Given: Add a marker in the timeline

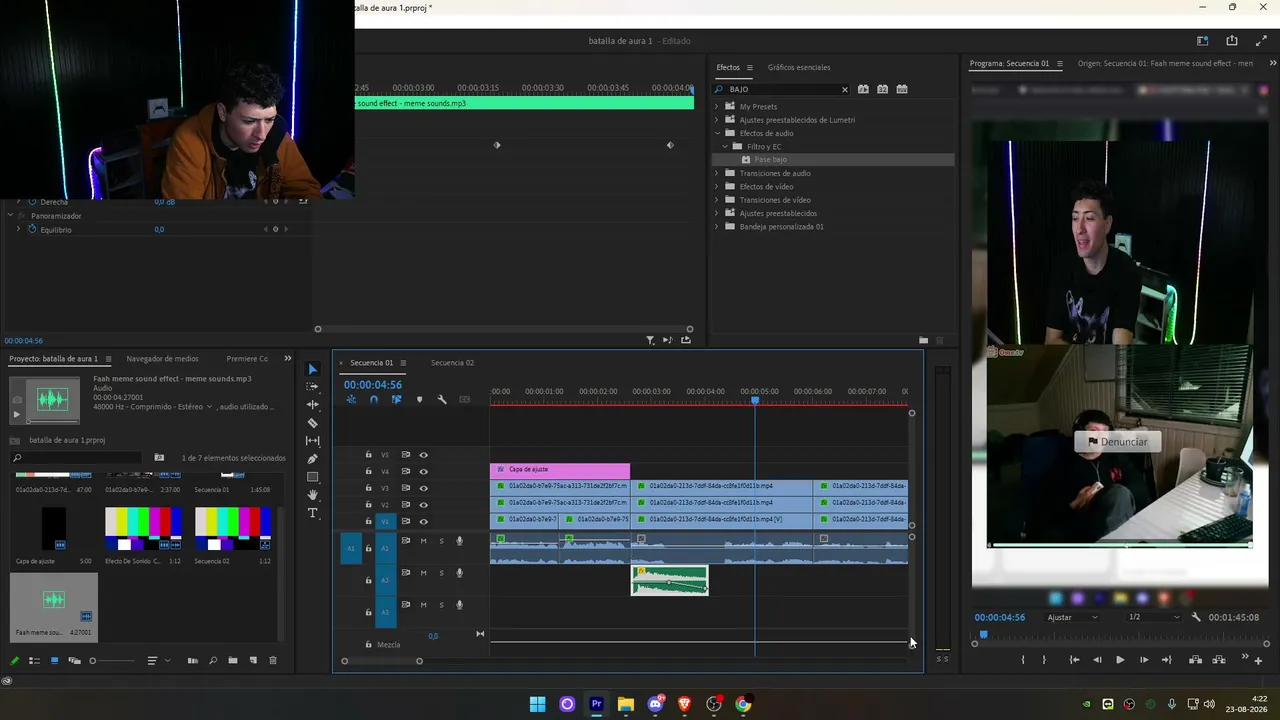Looking at the screenshot, I should 419,400.
